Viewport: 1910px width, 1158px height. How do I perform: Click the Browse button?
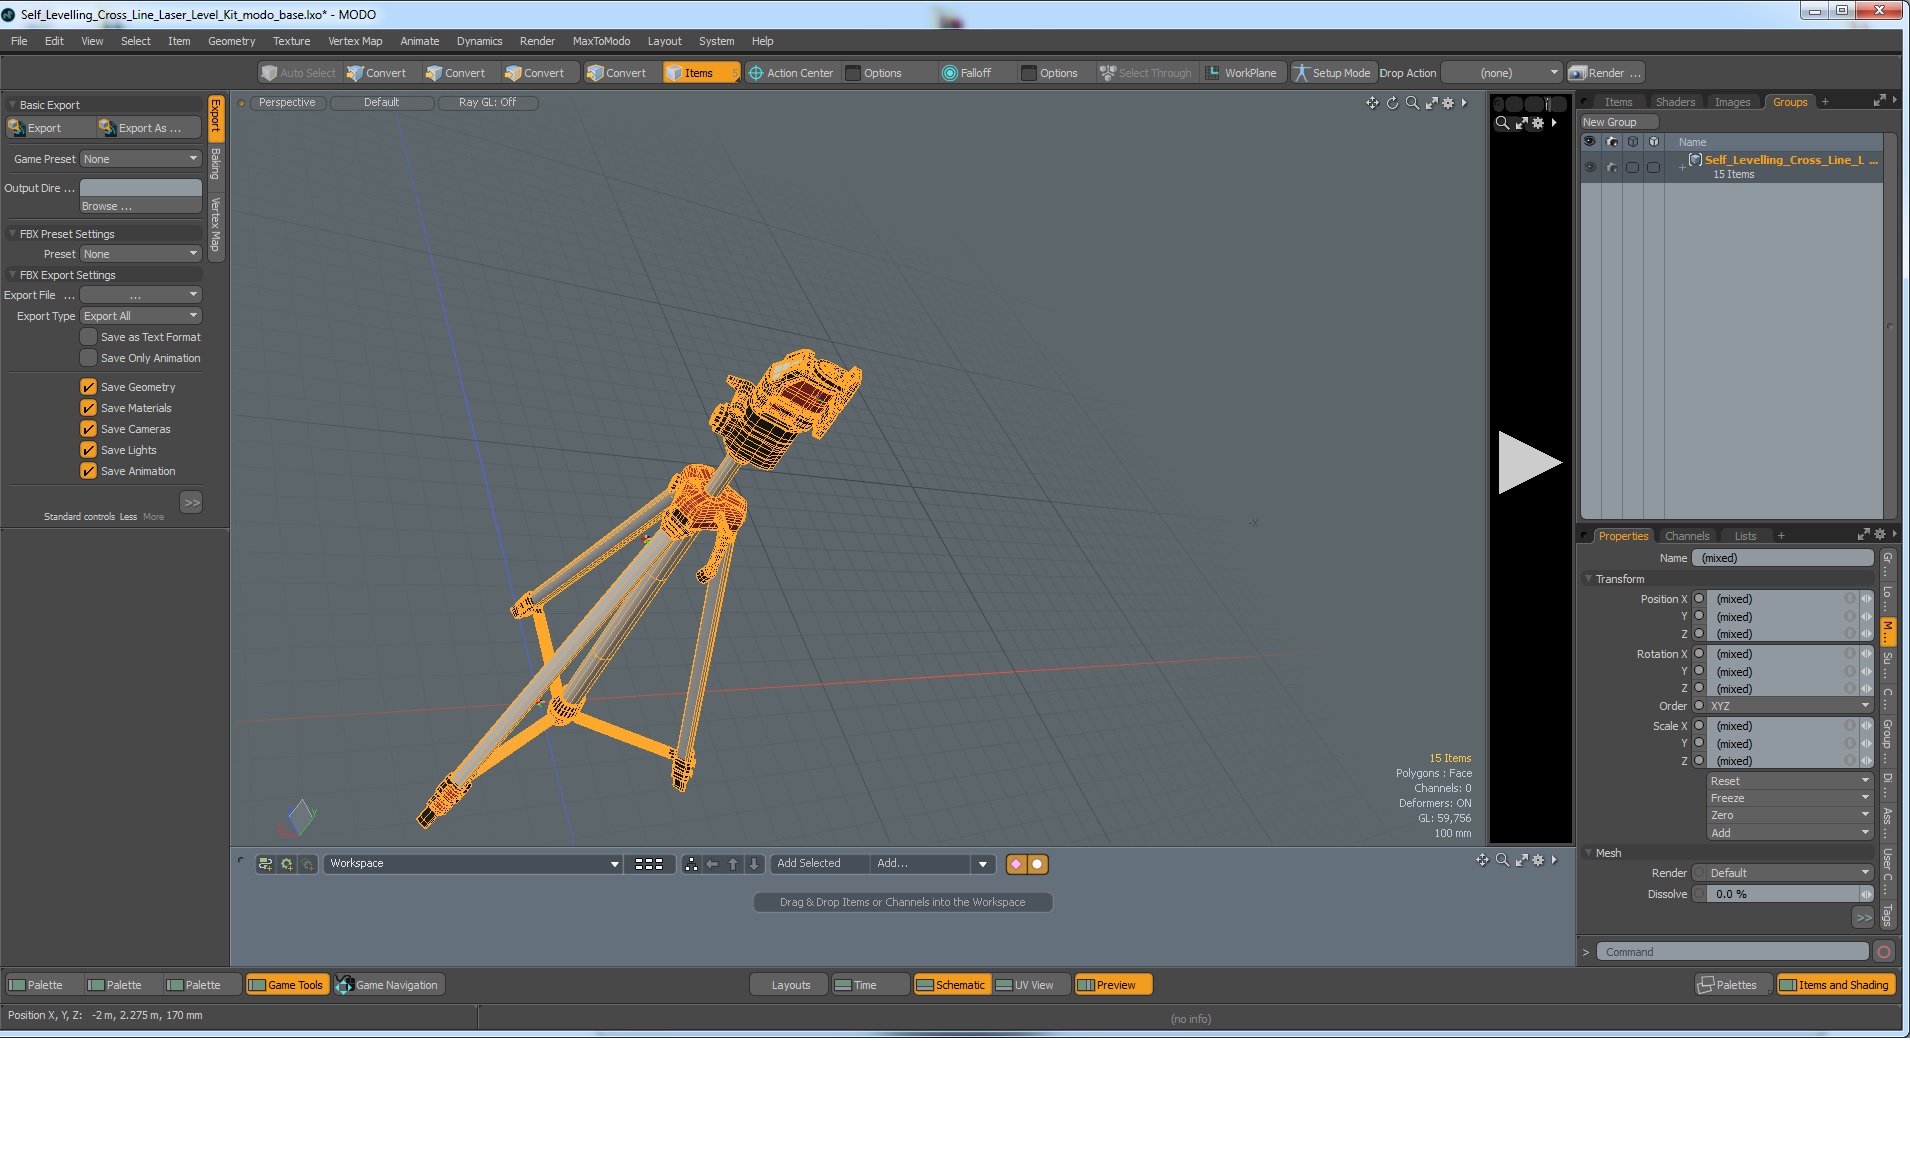[141, 206]
